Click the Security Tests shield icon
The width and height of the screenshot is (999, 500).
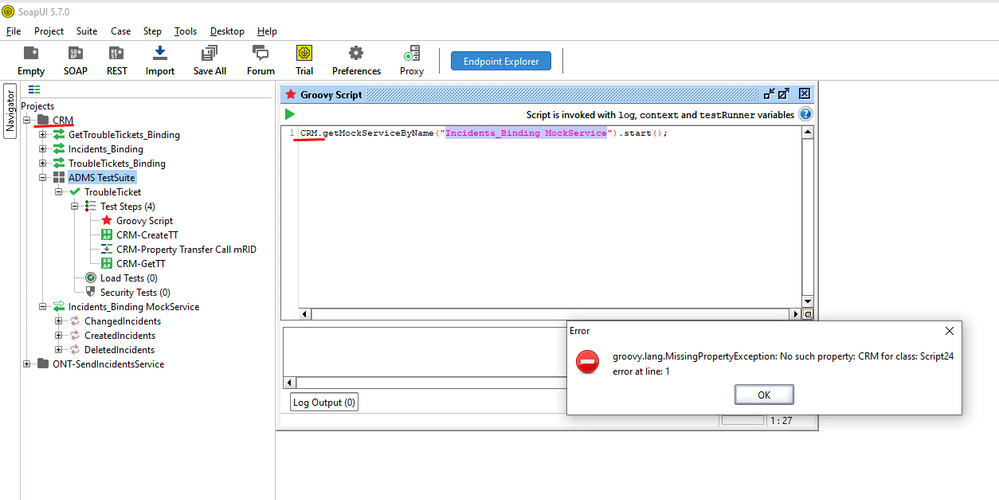point(90,292)
